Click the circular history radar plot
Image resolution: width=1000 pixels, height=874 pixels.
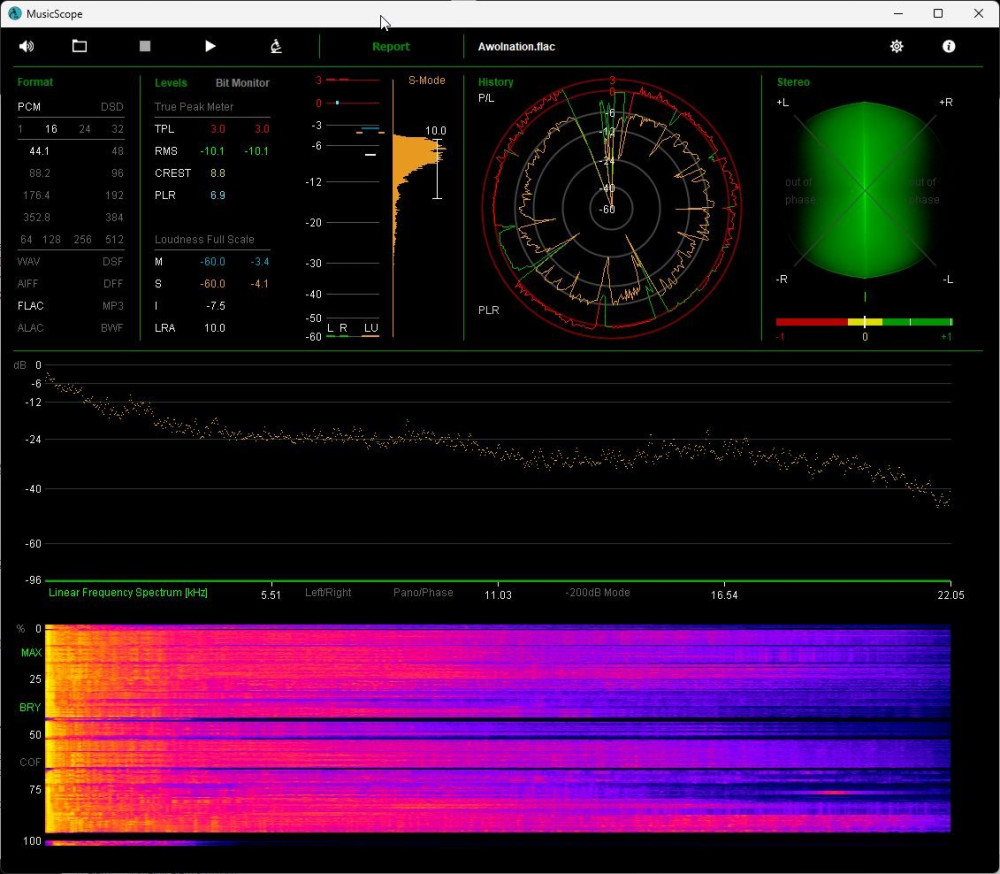click(611, 209)
